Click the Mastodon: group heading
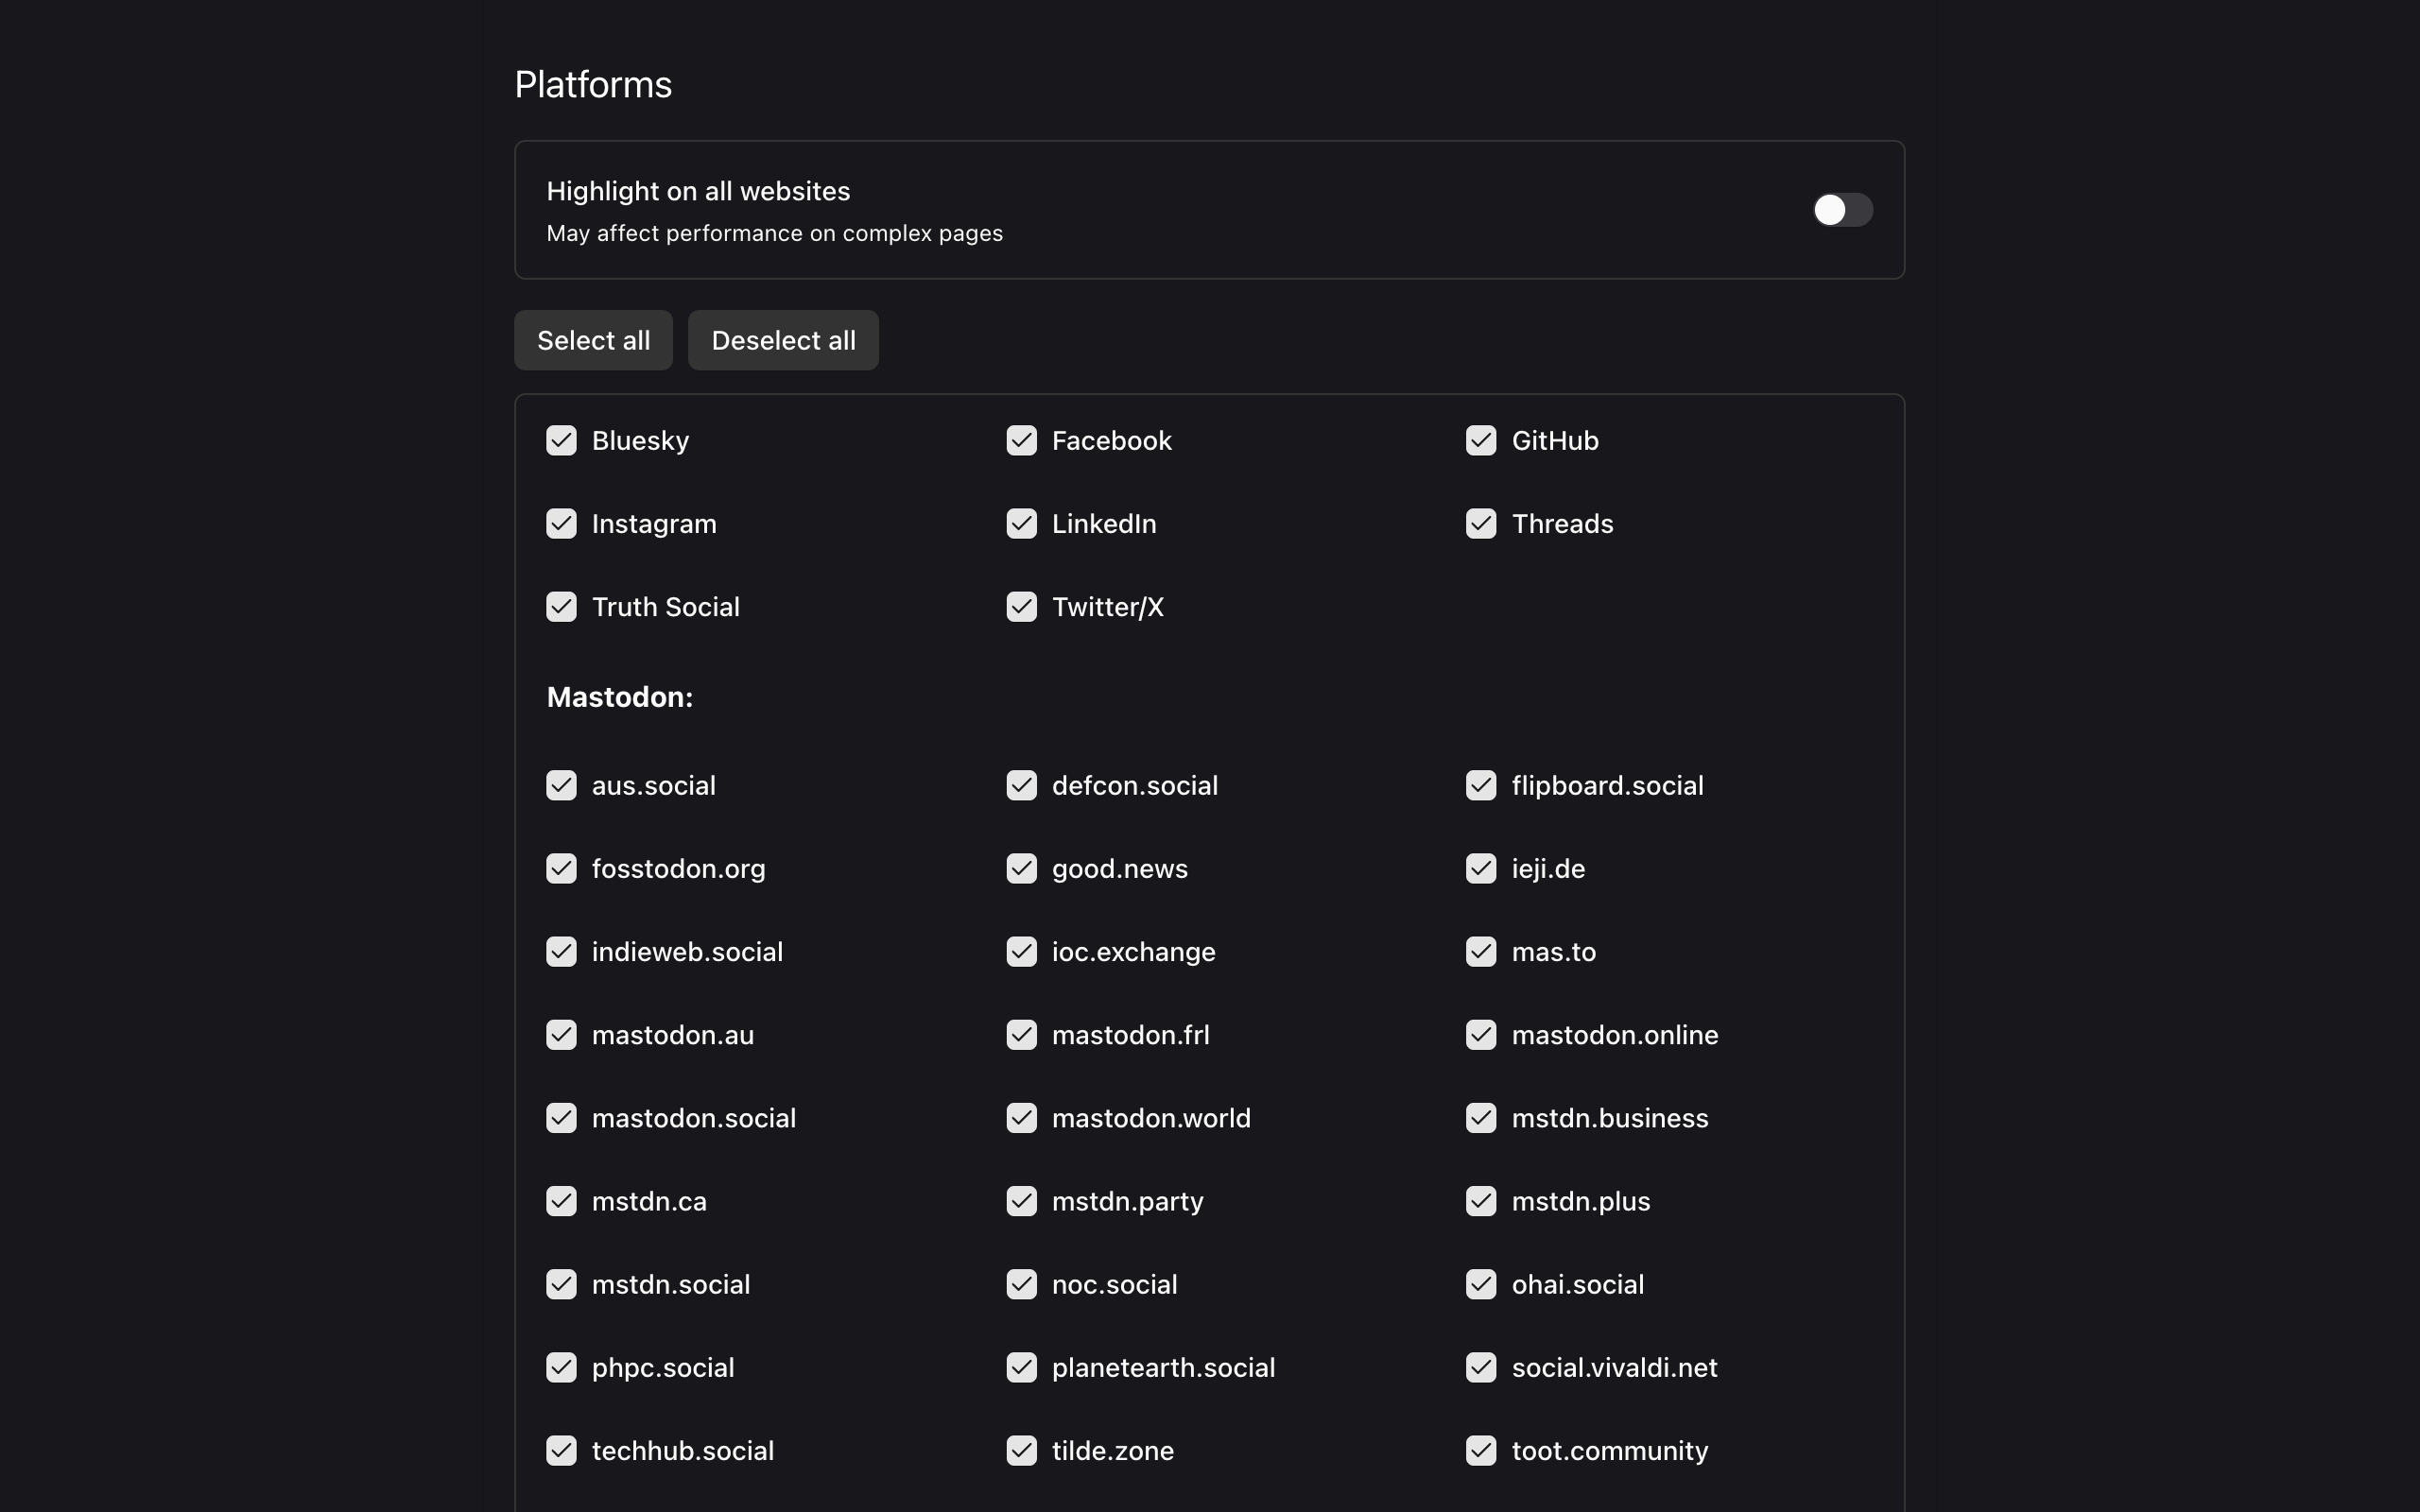 620,697
